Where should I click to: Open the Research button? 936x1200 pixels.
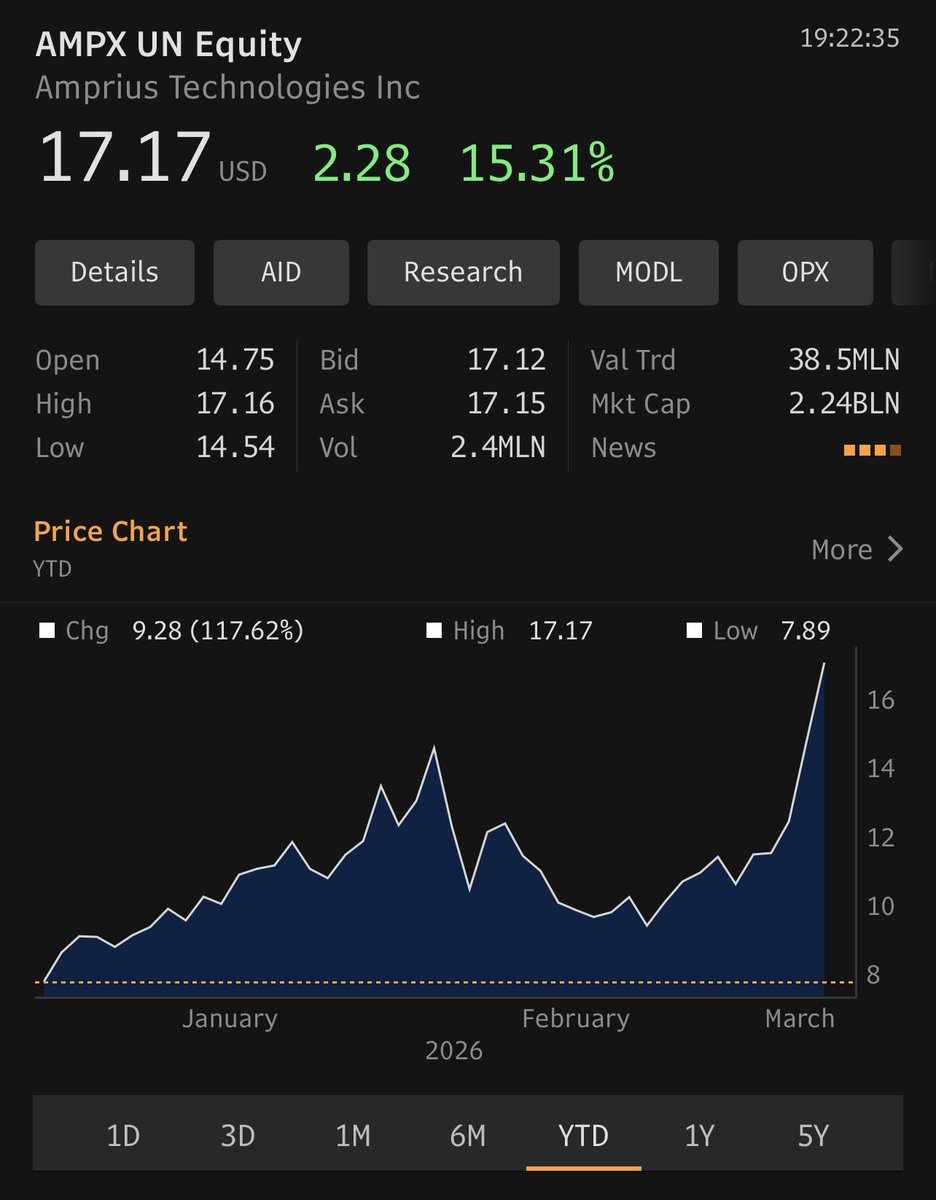pos(463,272)
